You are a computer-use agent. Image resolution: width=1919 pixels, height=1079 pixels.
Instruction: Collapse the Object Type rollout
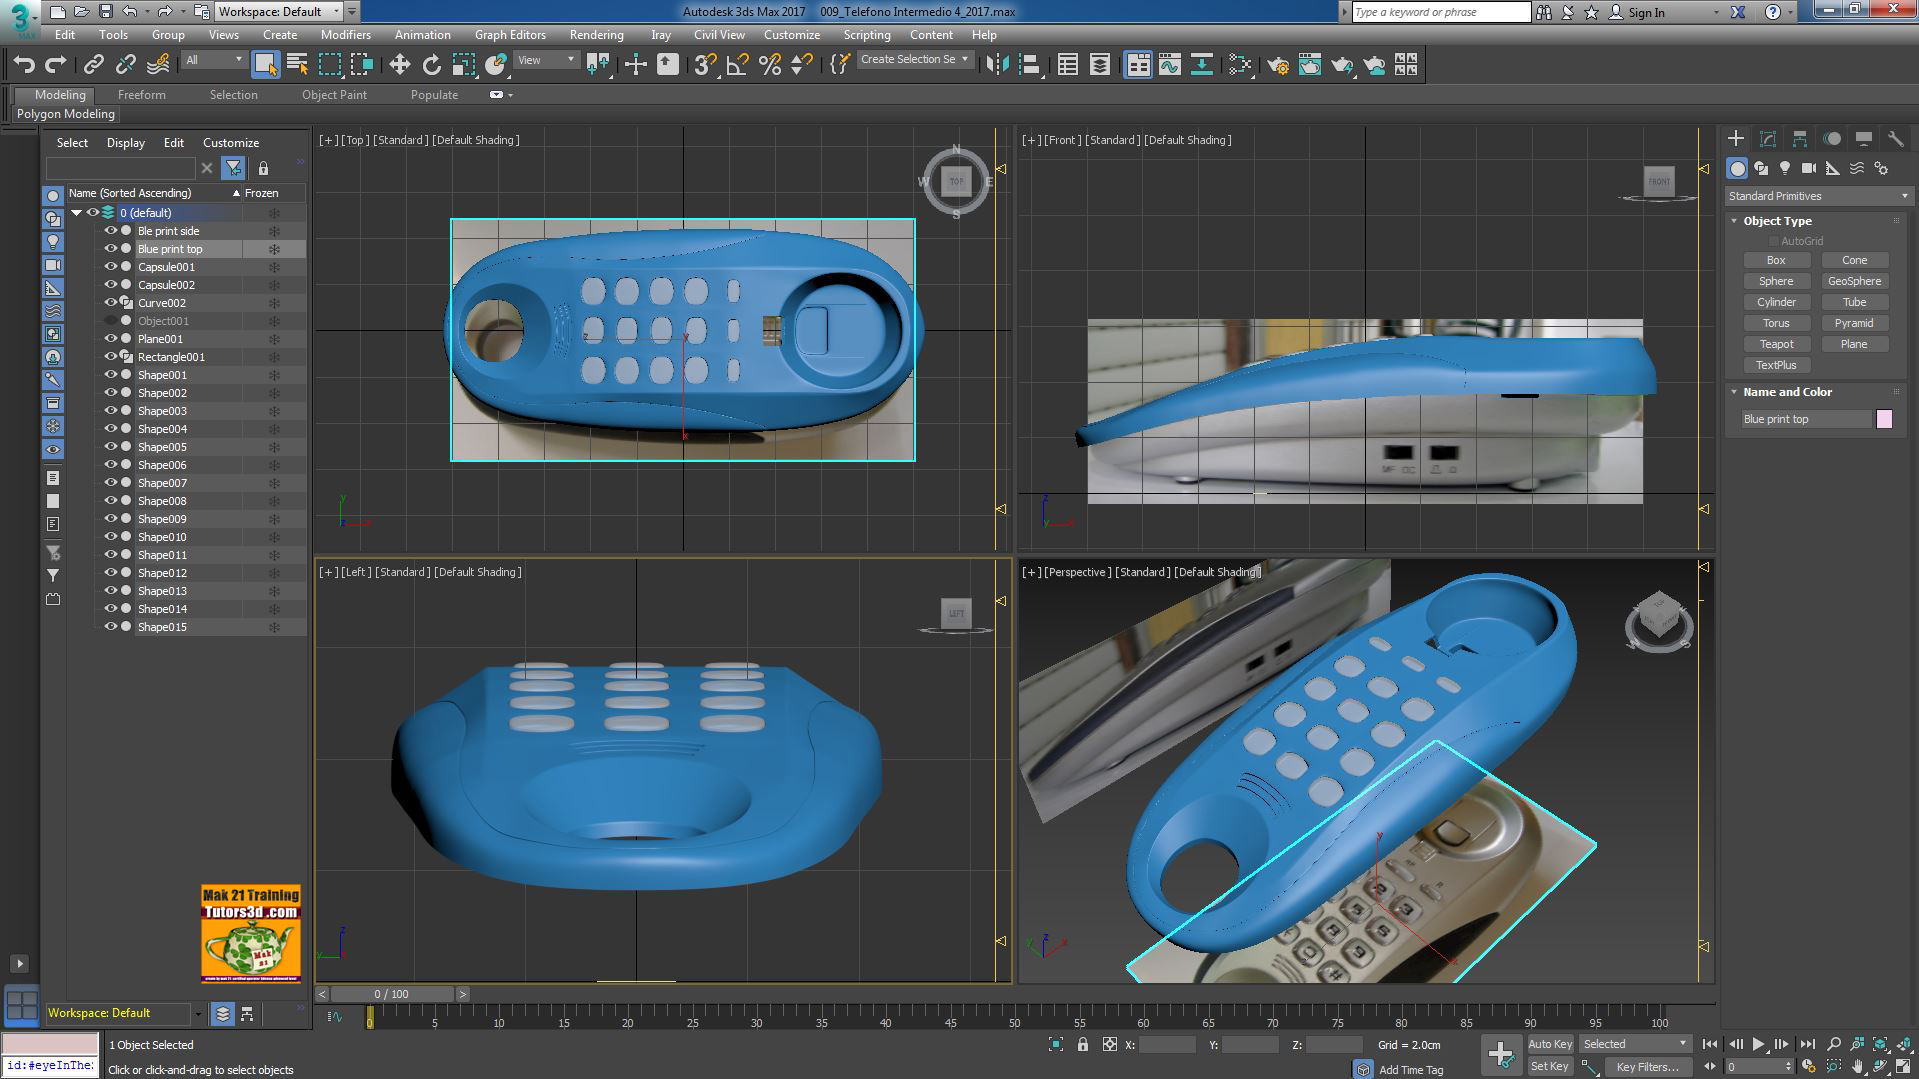click(1734, 220)
